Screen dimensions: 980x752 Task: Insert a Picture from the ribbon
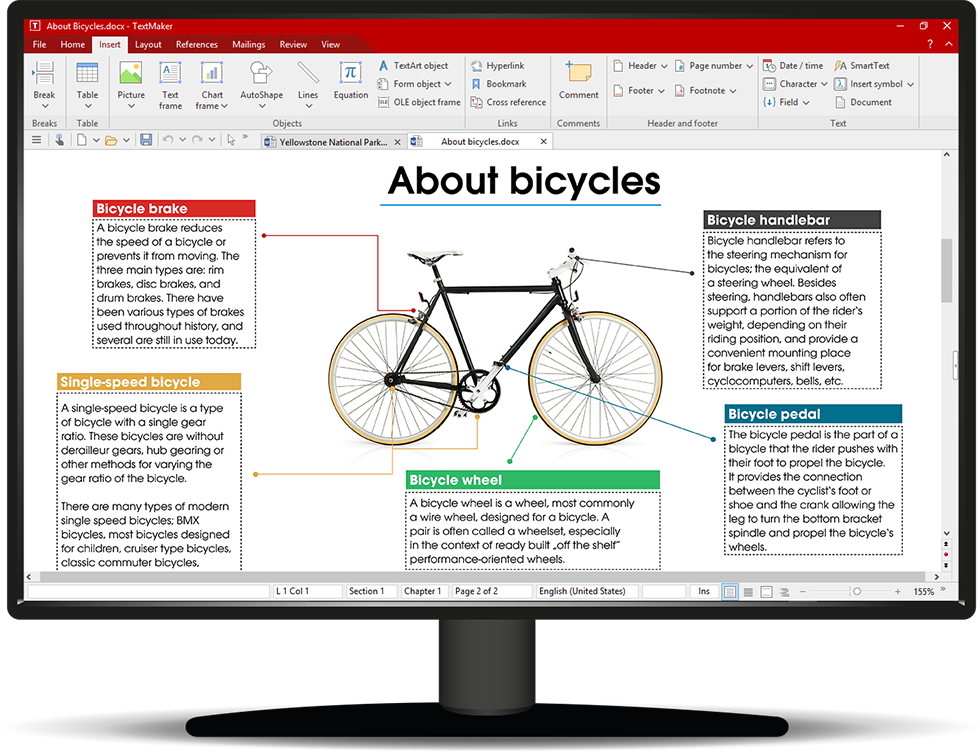click(131, 82)
